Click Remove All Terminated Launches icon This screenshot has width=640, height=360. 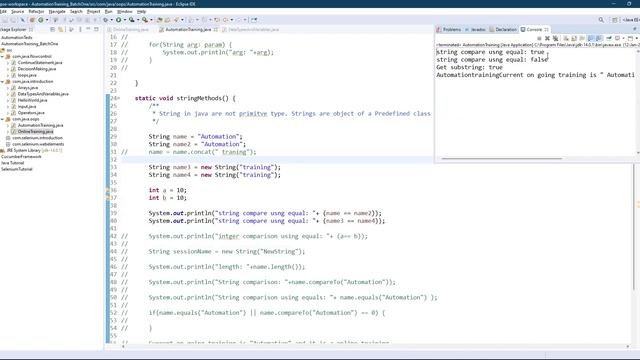tap(556, 38)
